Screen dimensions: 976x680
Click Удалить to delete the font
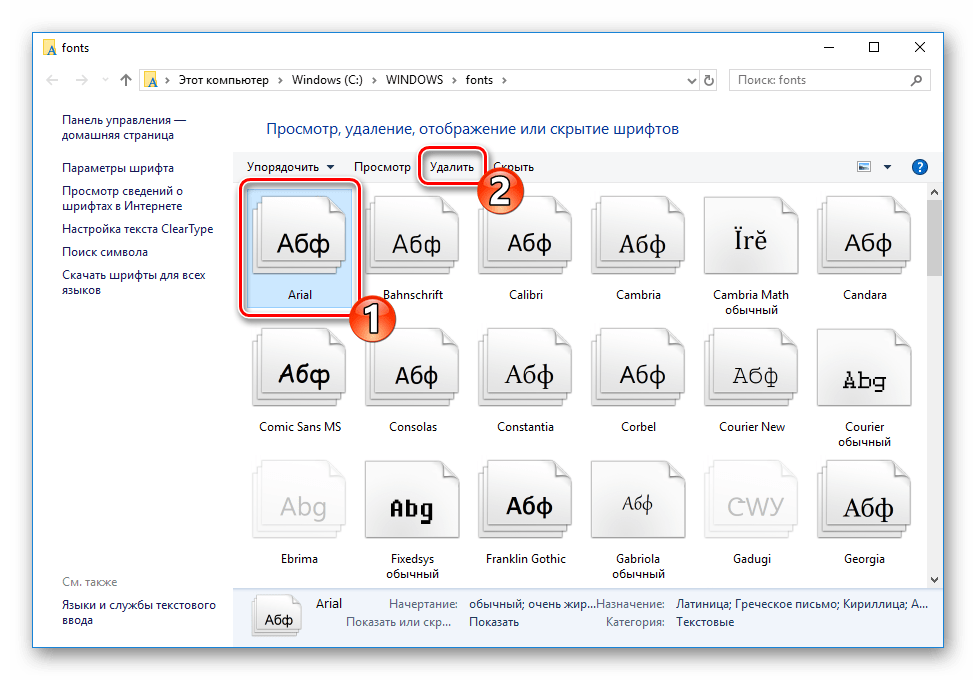tap(452, 167)
